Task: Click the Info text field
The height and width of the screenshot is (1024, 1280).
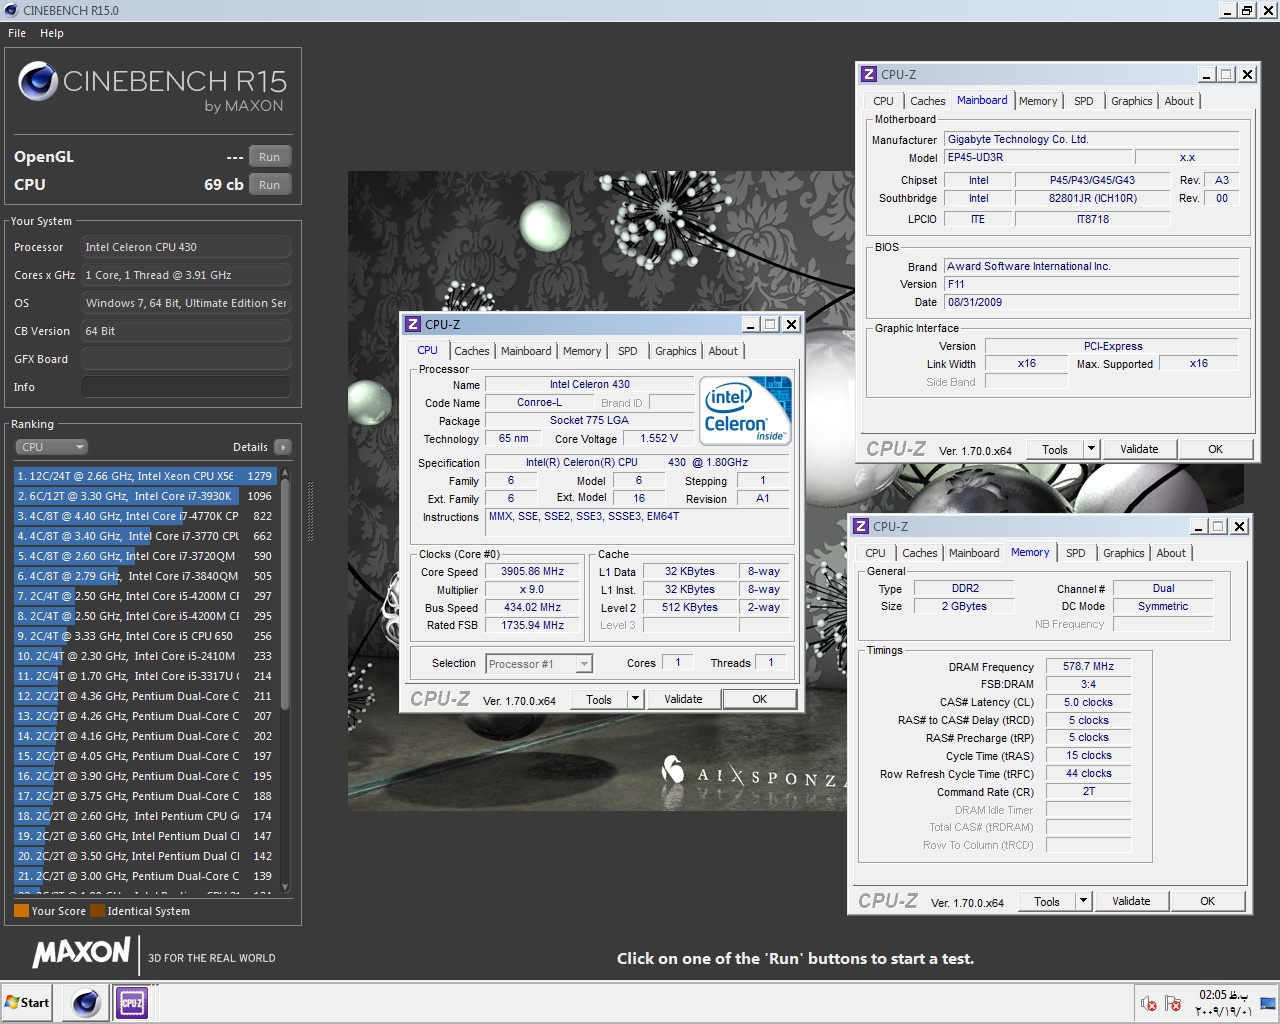Action: 186,387
